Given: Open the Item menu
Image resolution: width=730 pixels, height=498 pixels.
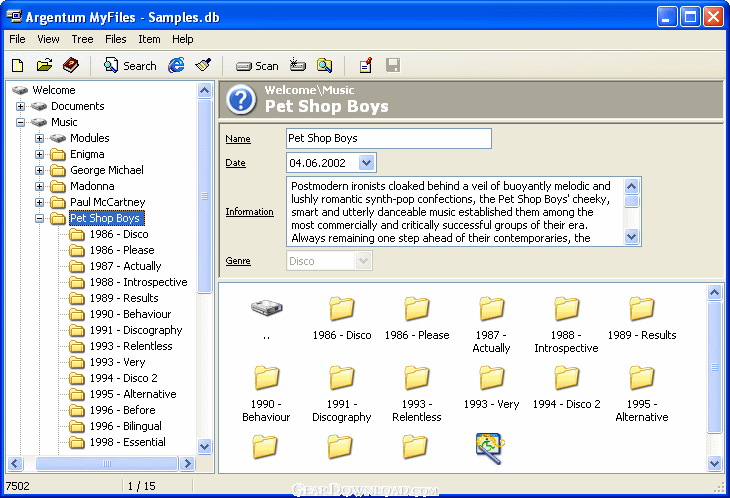Looking at the screenshot, I should (x=149, y=39).
